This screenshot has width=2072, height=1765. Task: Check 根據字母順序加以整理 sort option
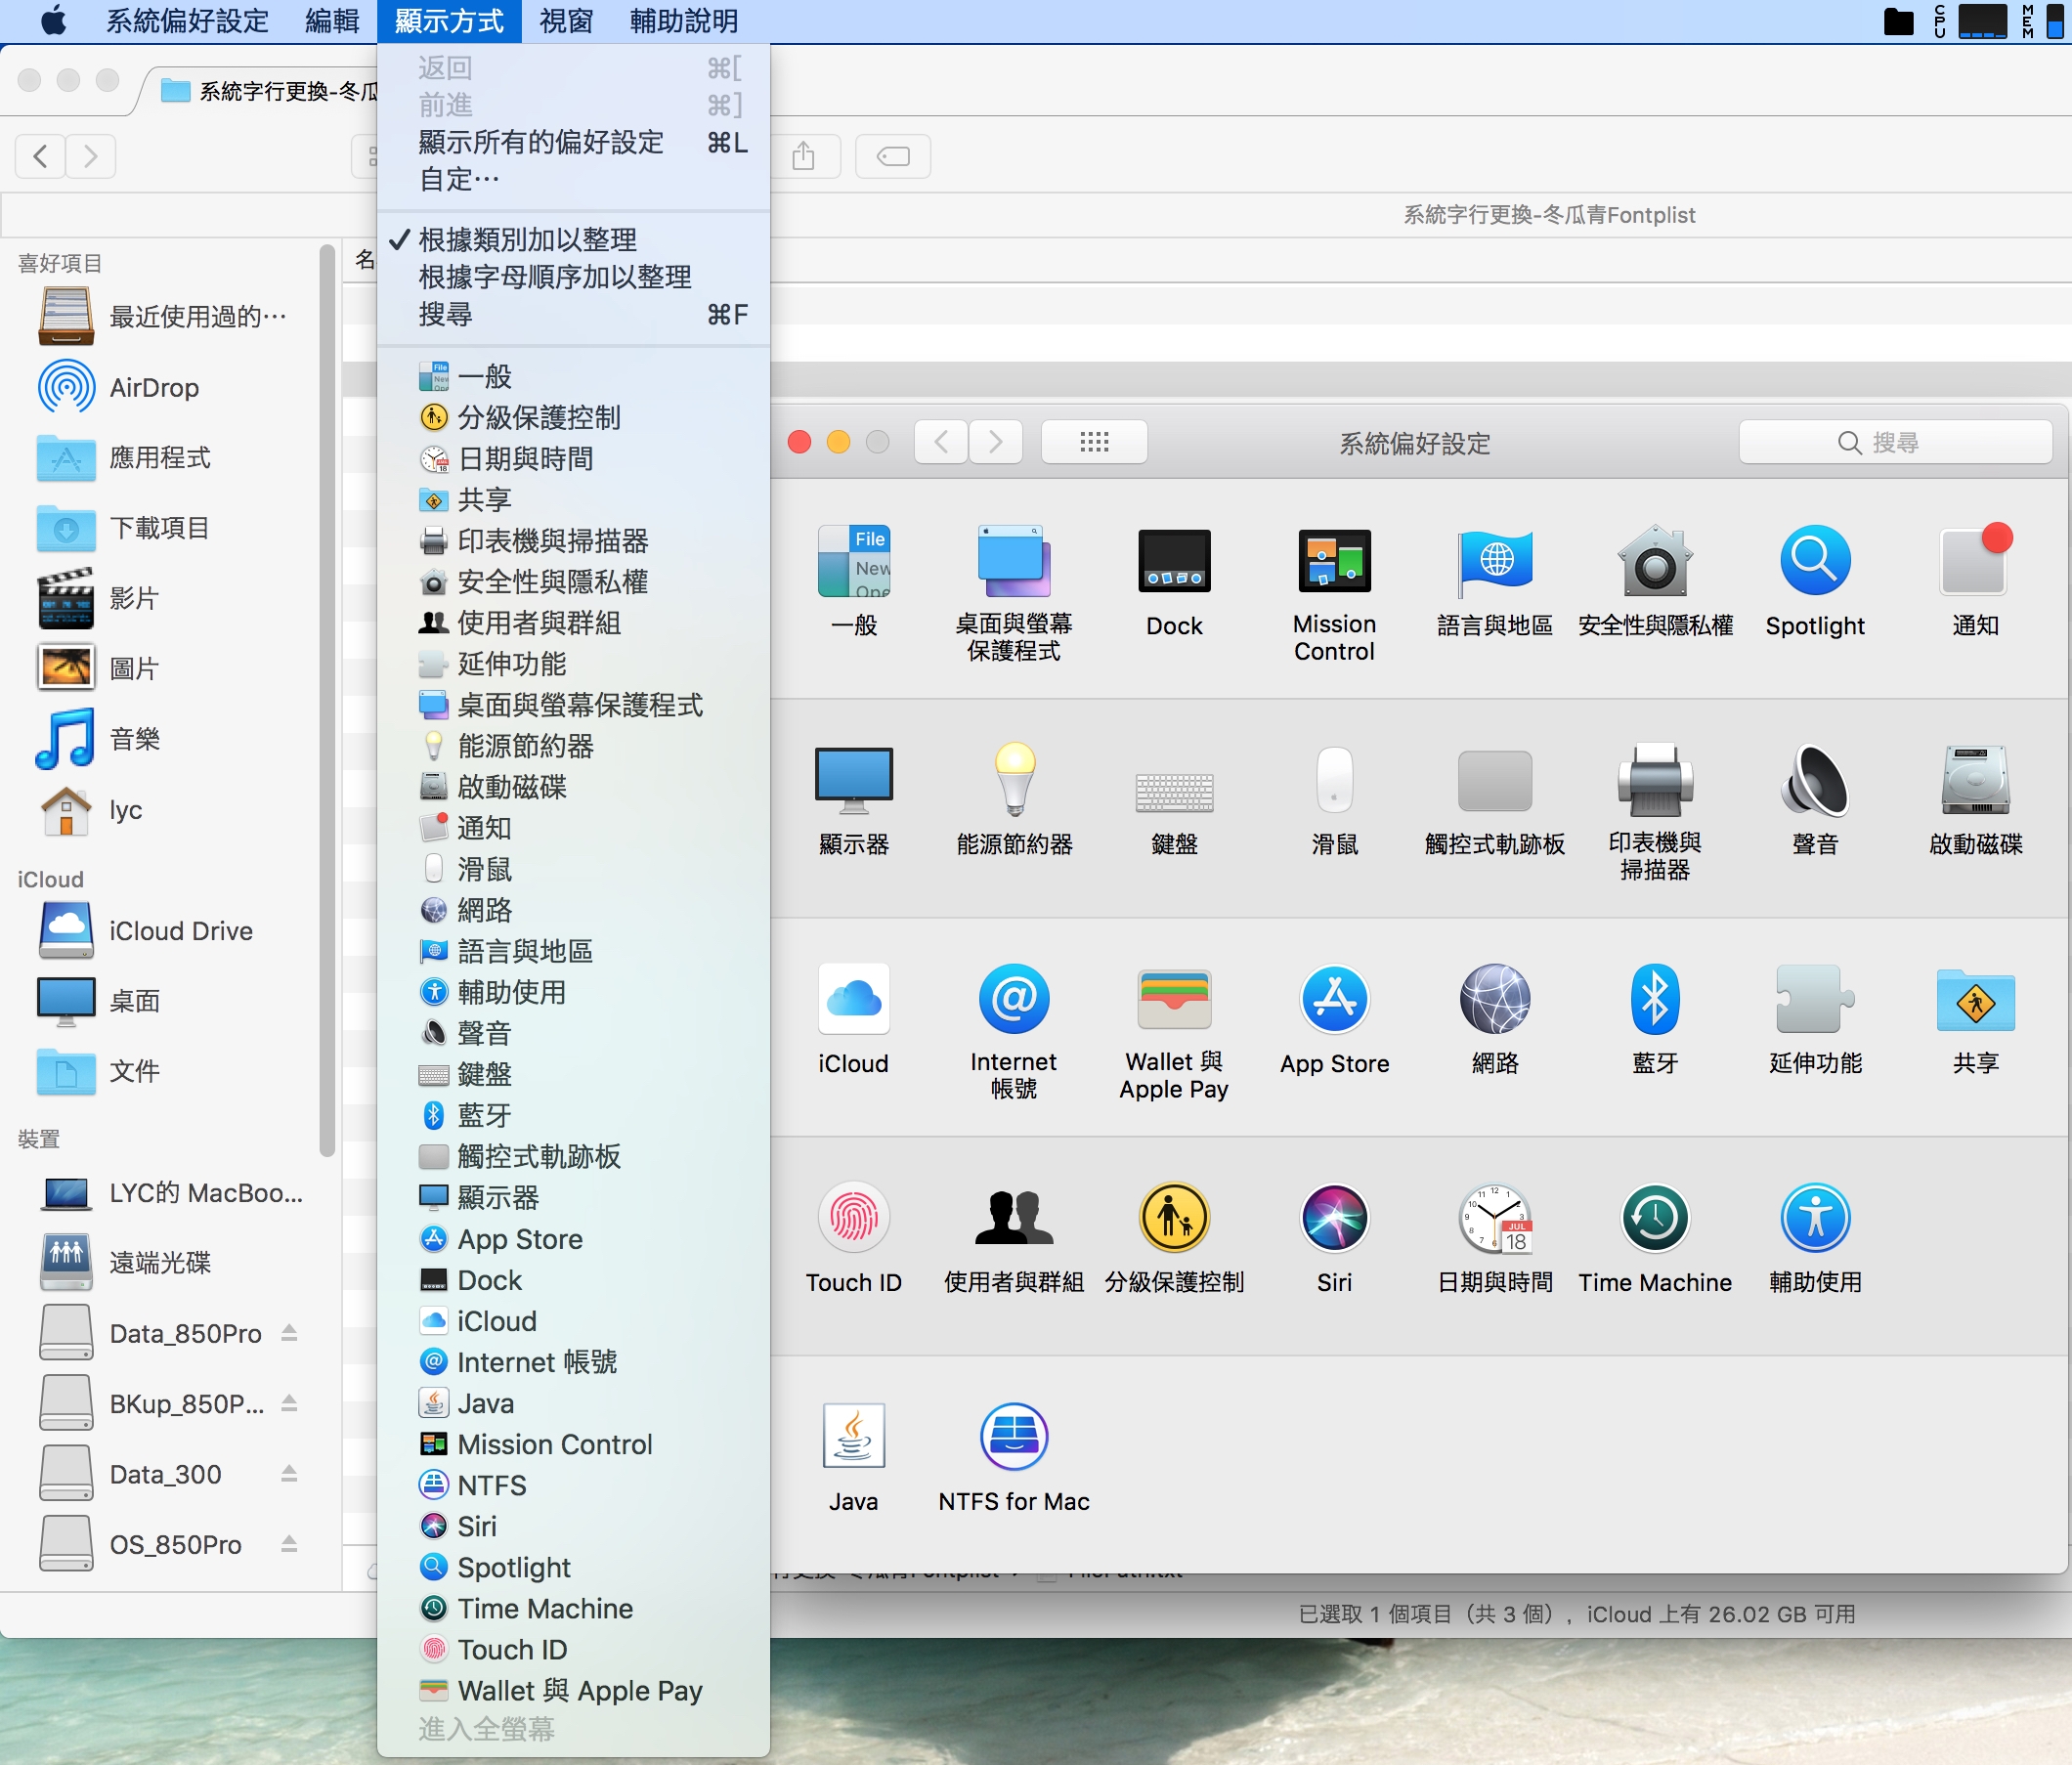(555, 277)
